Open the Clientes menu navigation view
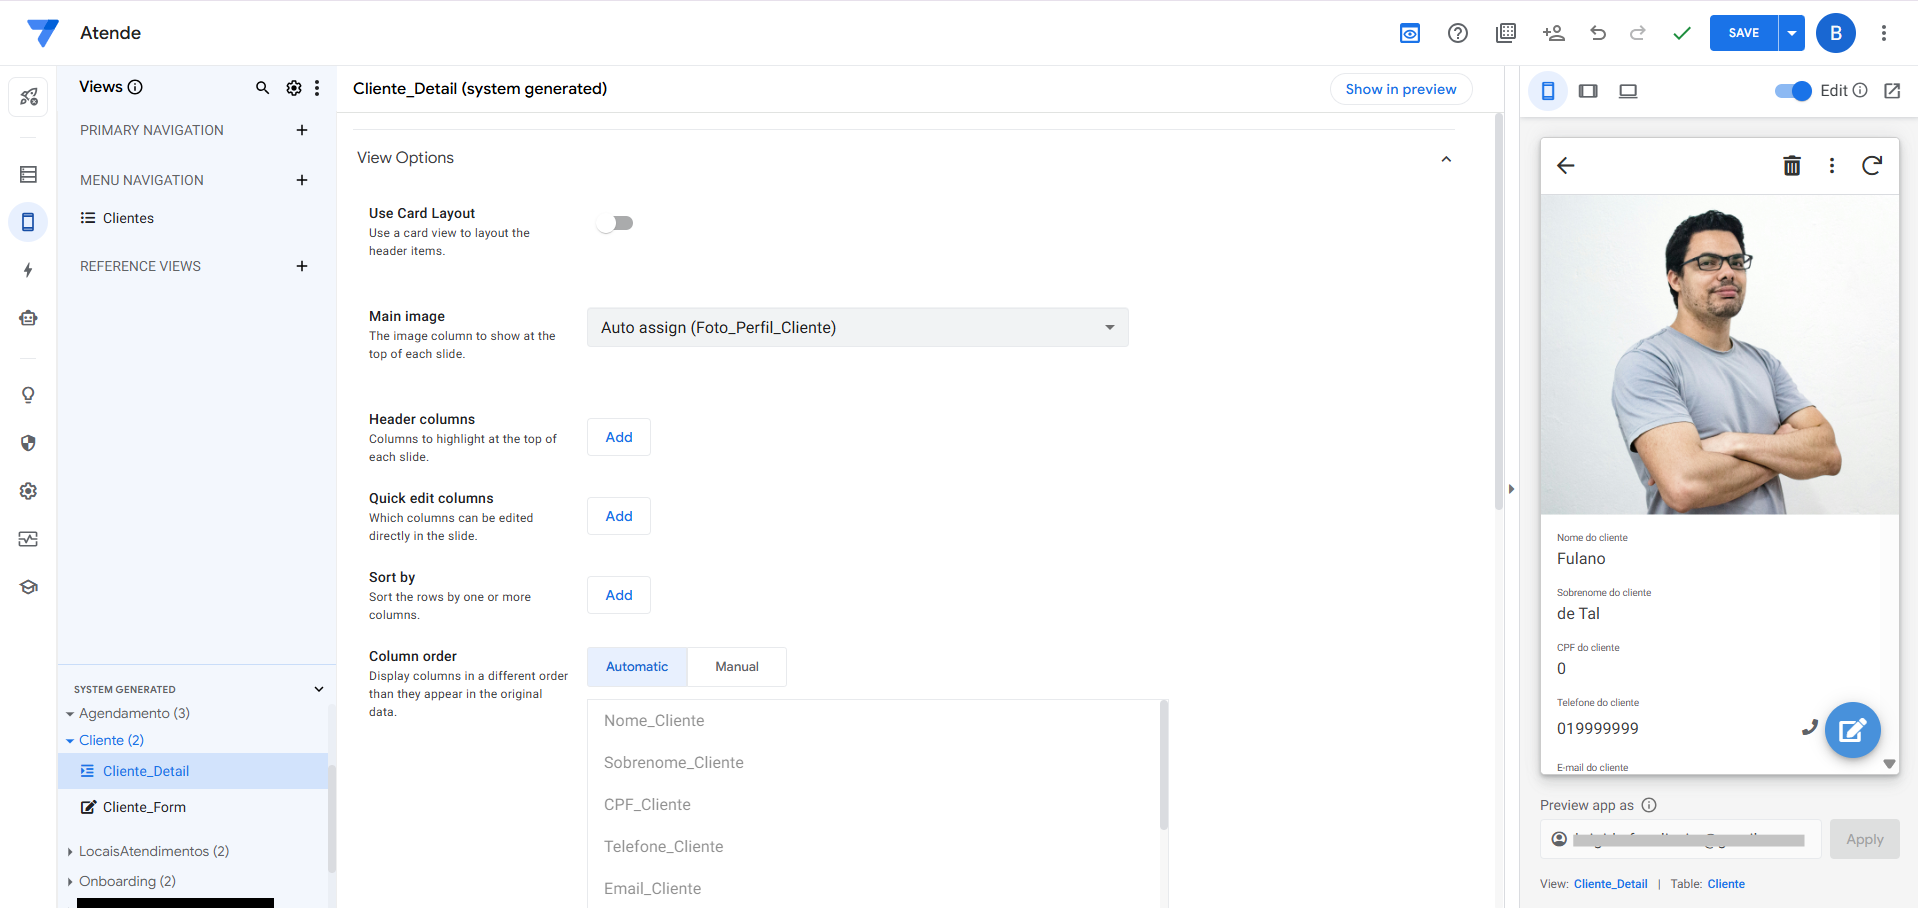The width and height of the screenshot is (1918, 908). 128,218
